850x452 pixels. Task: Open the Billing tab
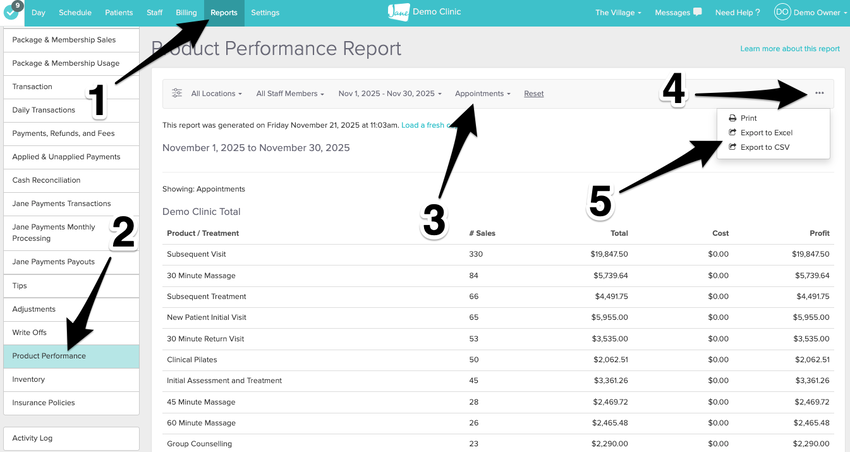[x=186, y=13]
